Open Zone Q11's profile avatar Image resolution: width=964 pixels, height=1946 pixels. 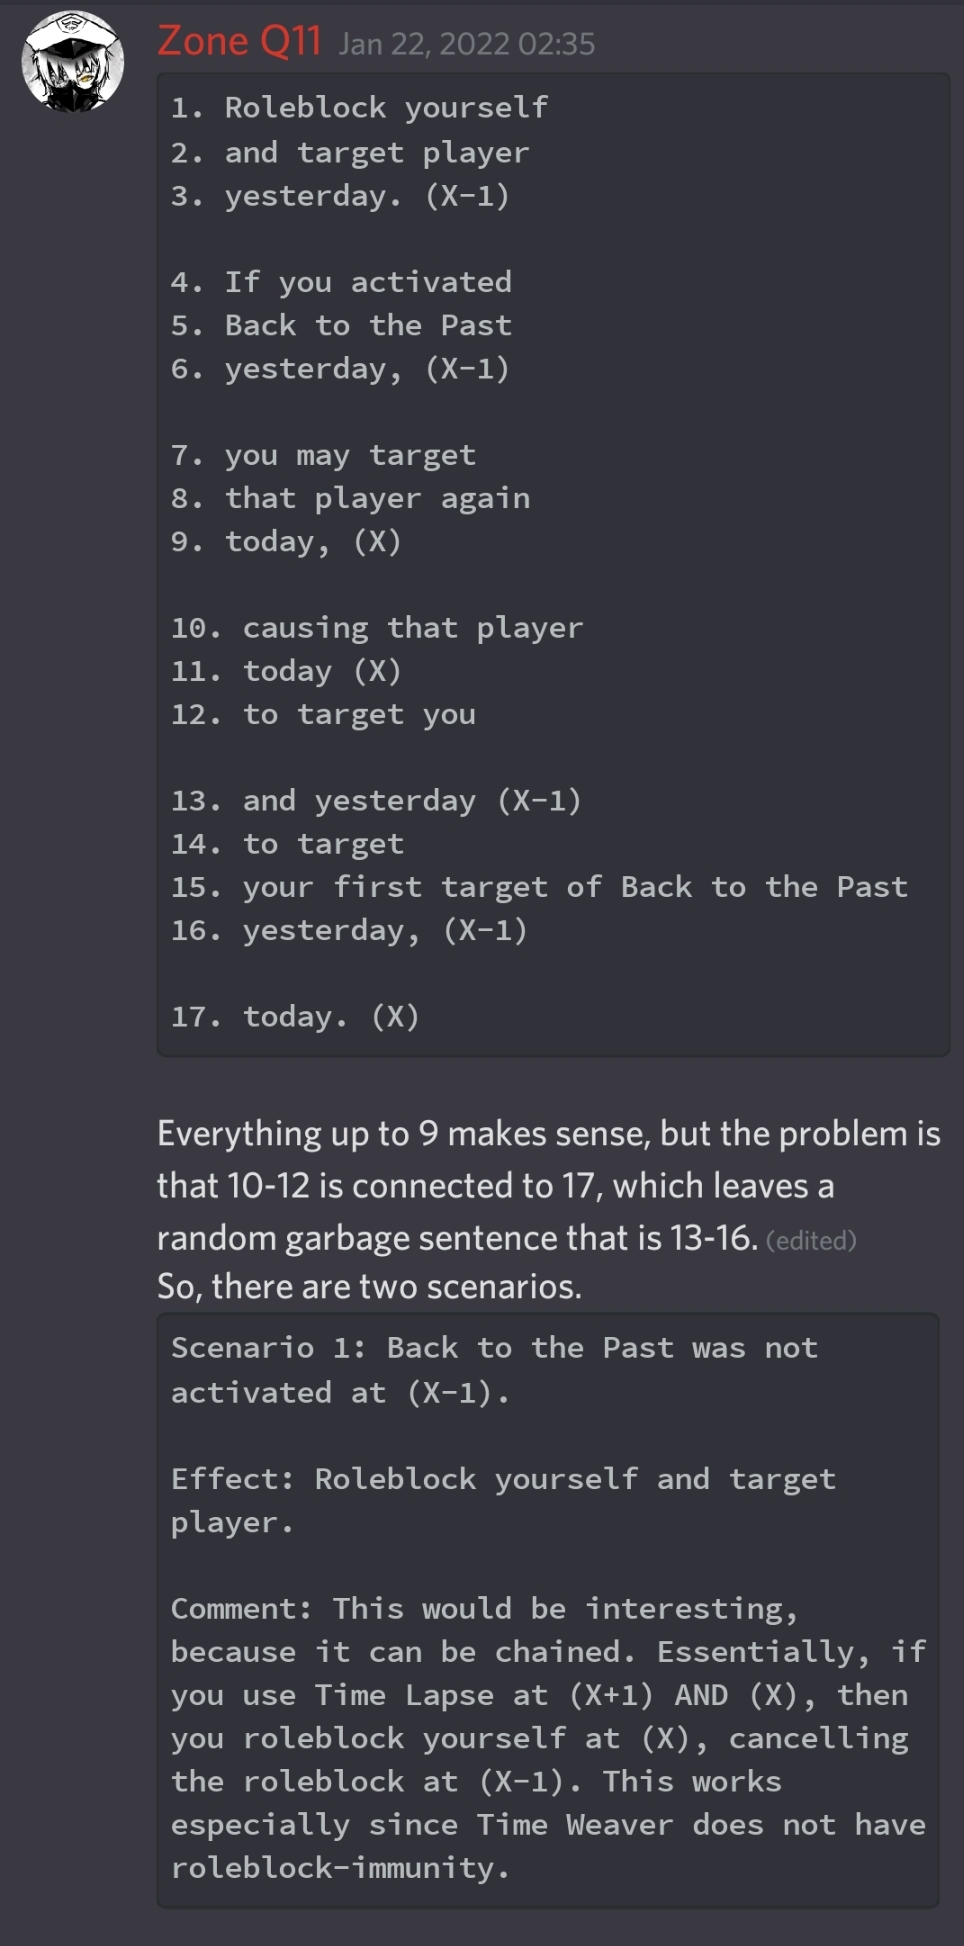[73, 62]
